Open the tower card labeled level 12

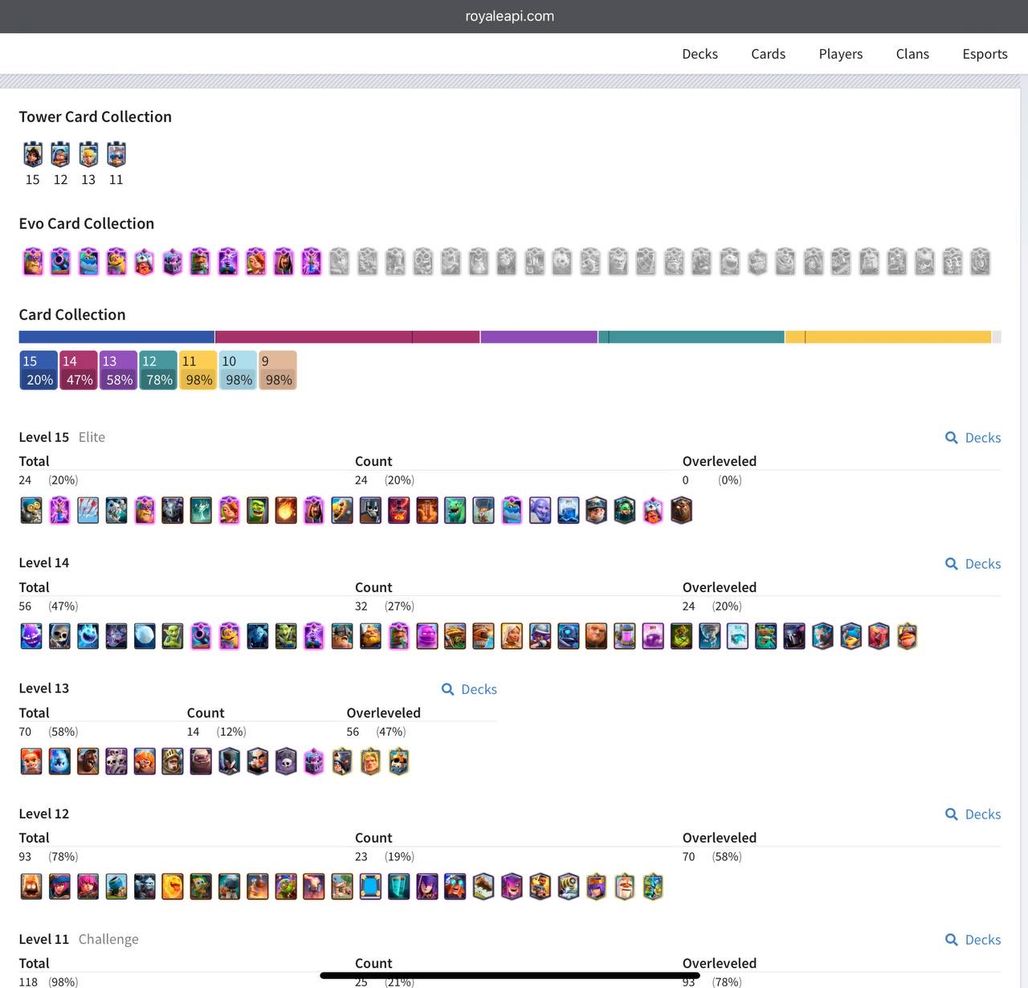(x=60, y=155)
